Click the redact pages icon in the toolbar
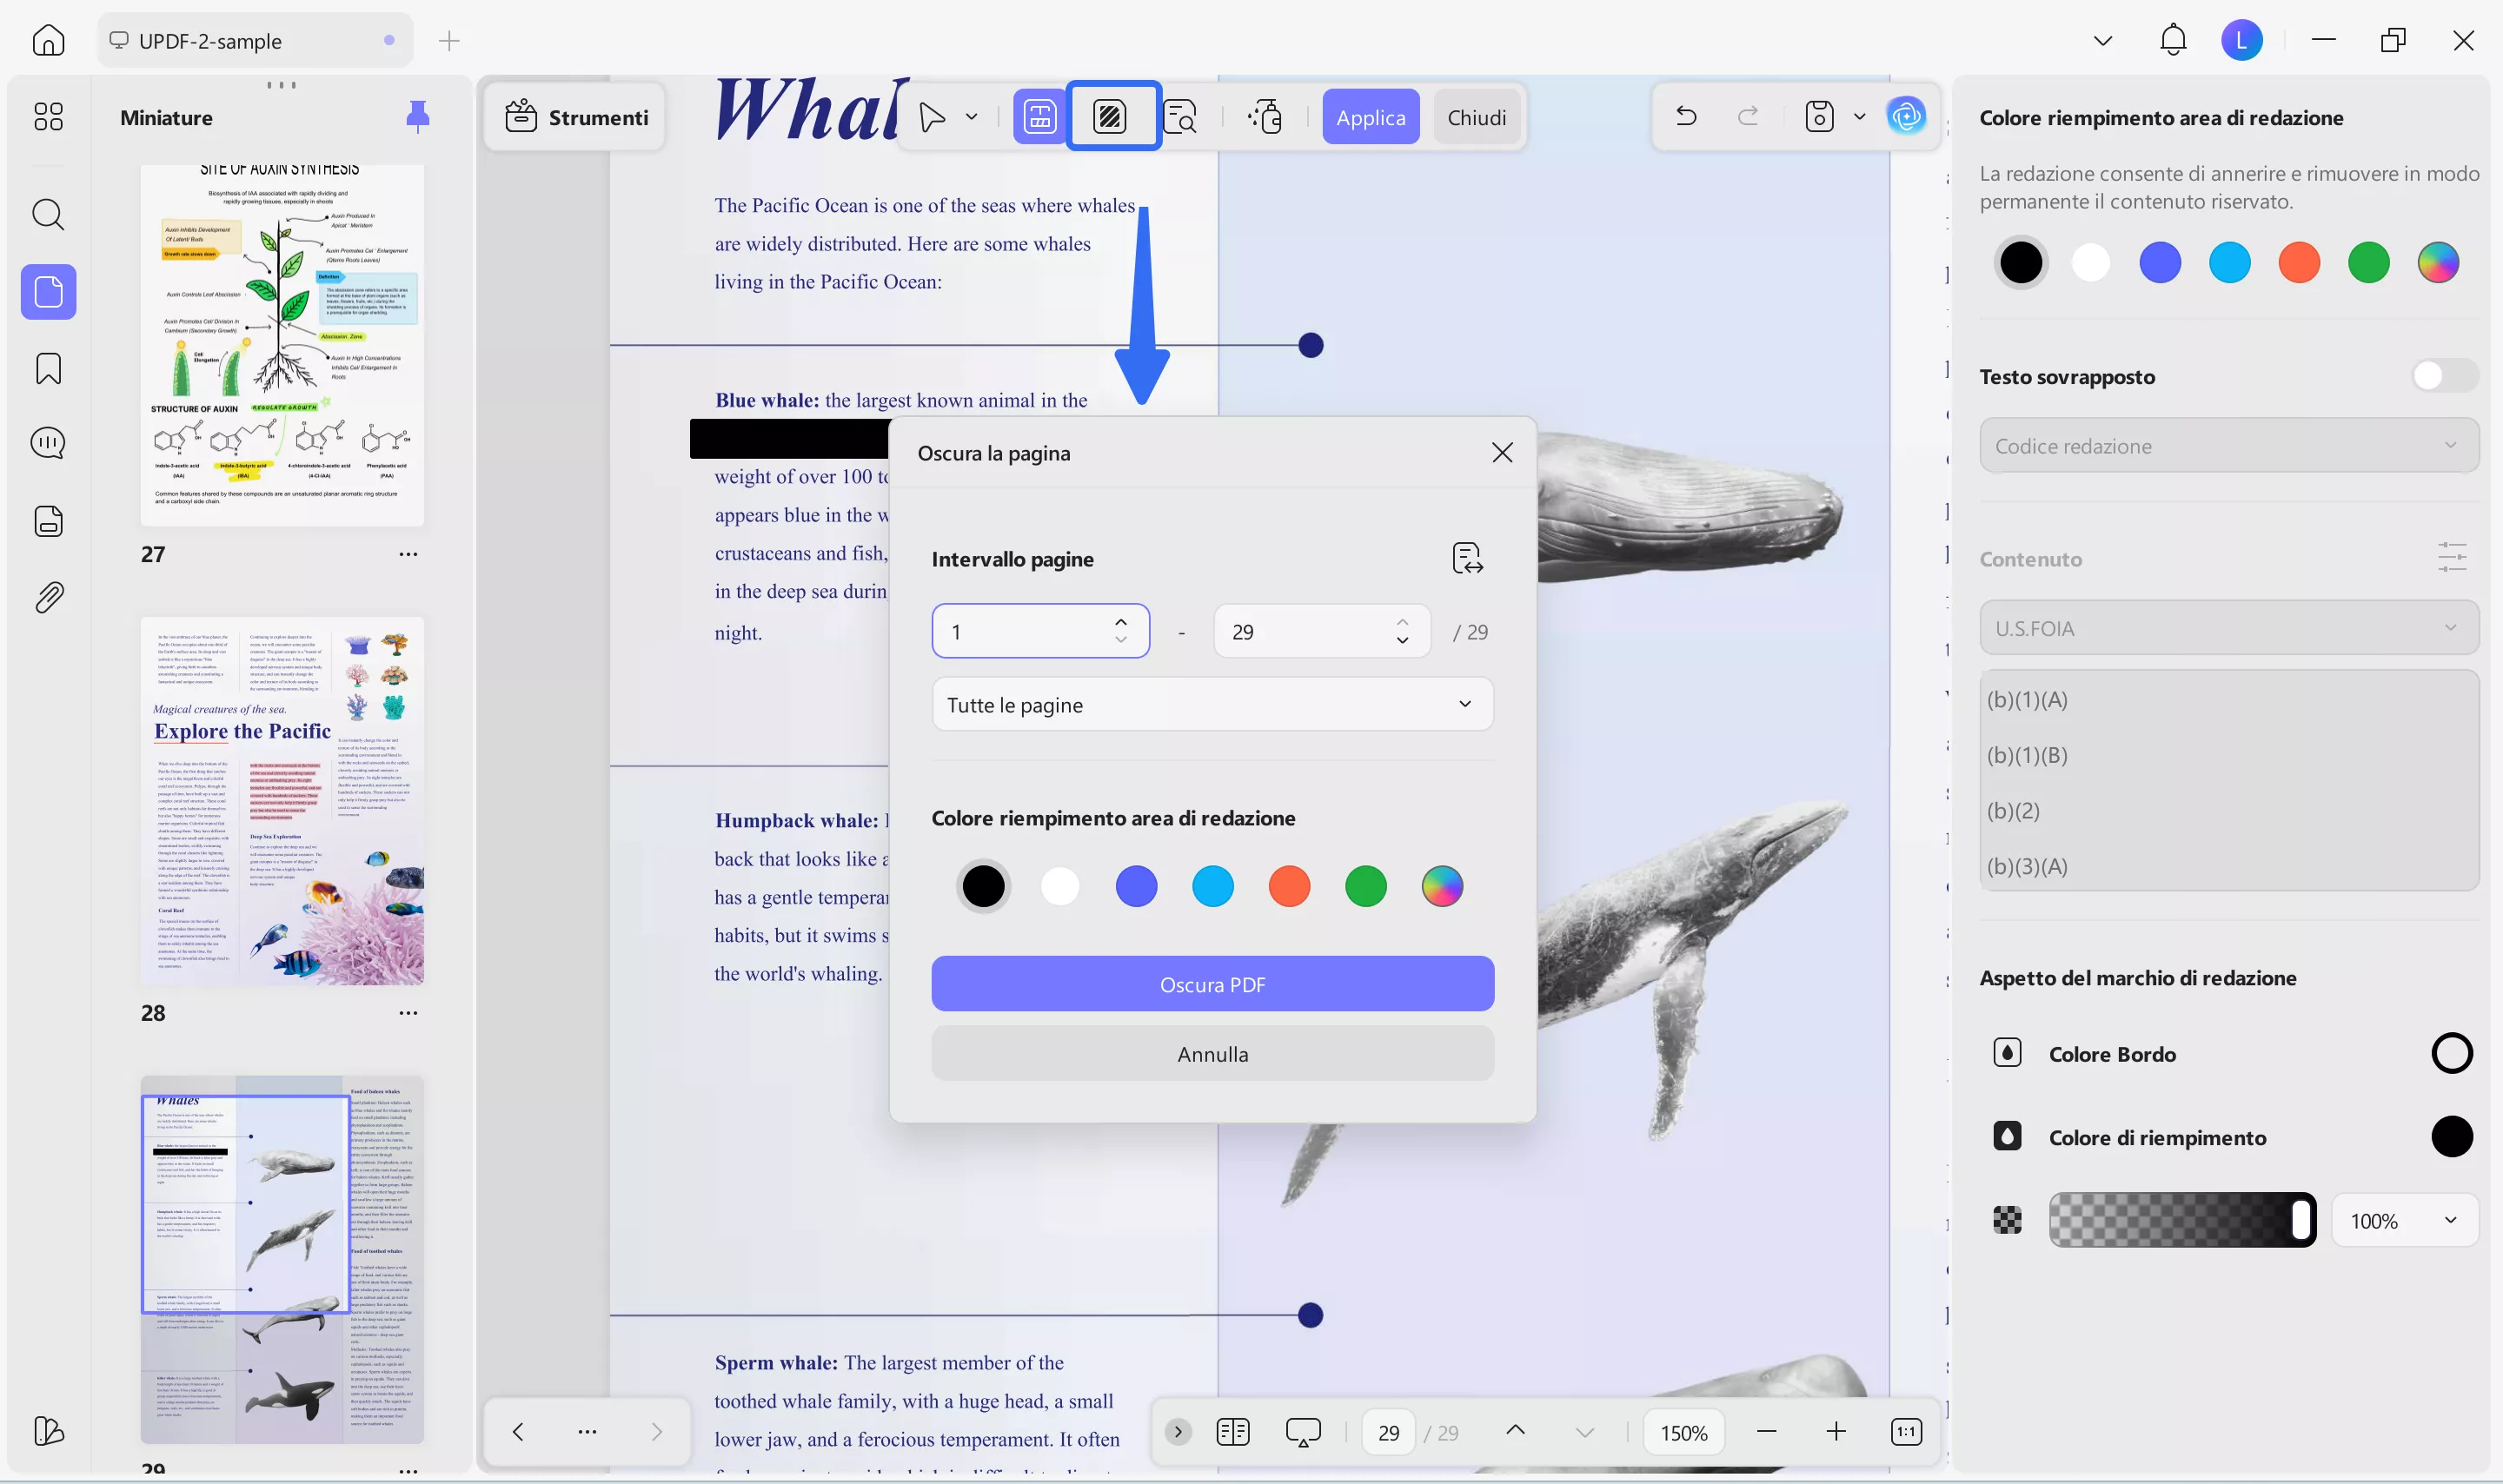 (1111, 117)
